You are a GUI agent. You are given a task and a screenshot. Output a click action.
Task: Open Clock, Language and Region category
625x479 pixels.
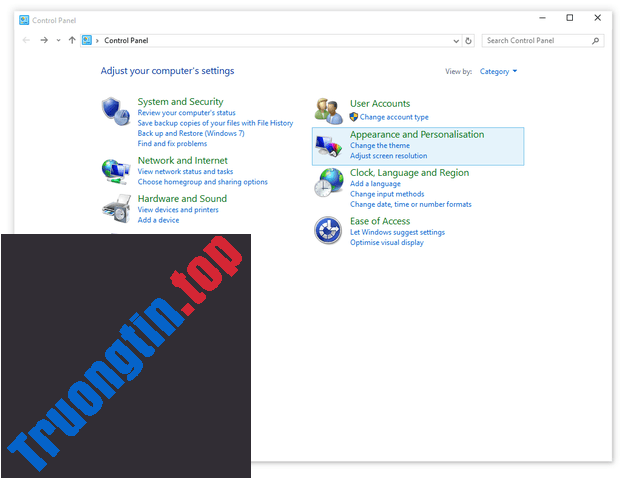click(x=409, y=173)
